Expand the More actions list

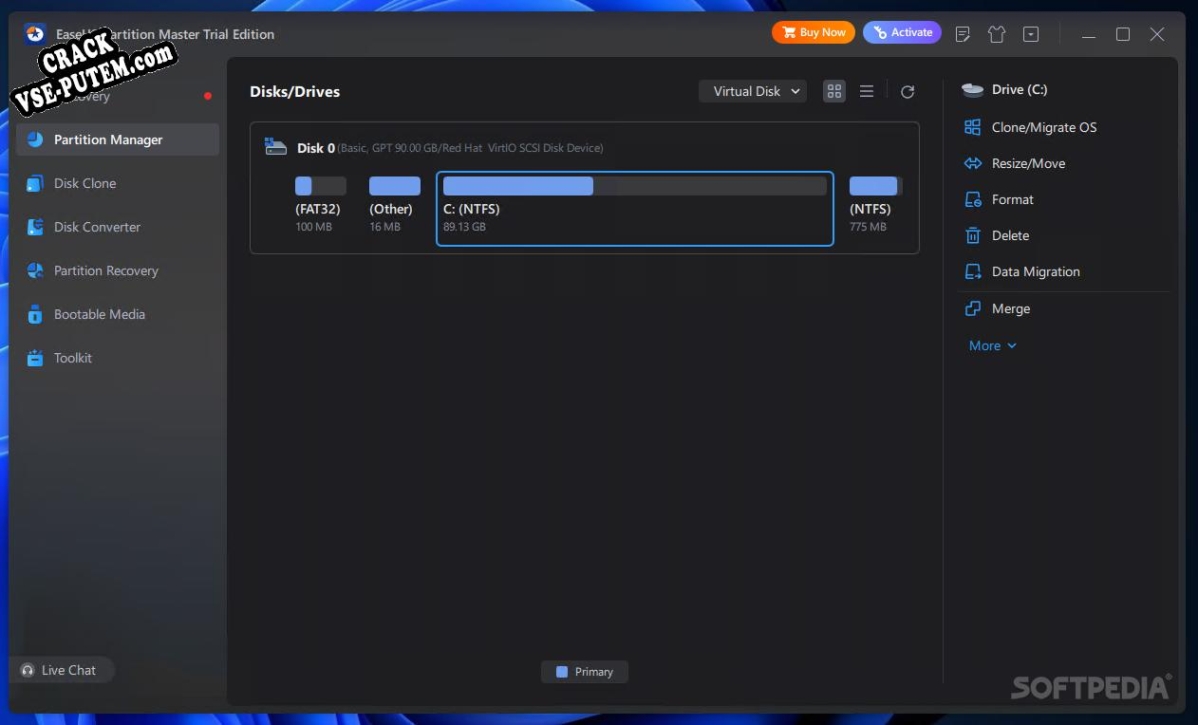tap(992, 345)
